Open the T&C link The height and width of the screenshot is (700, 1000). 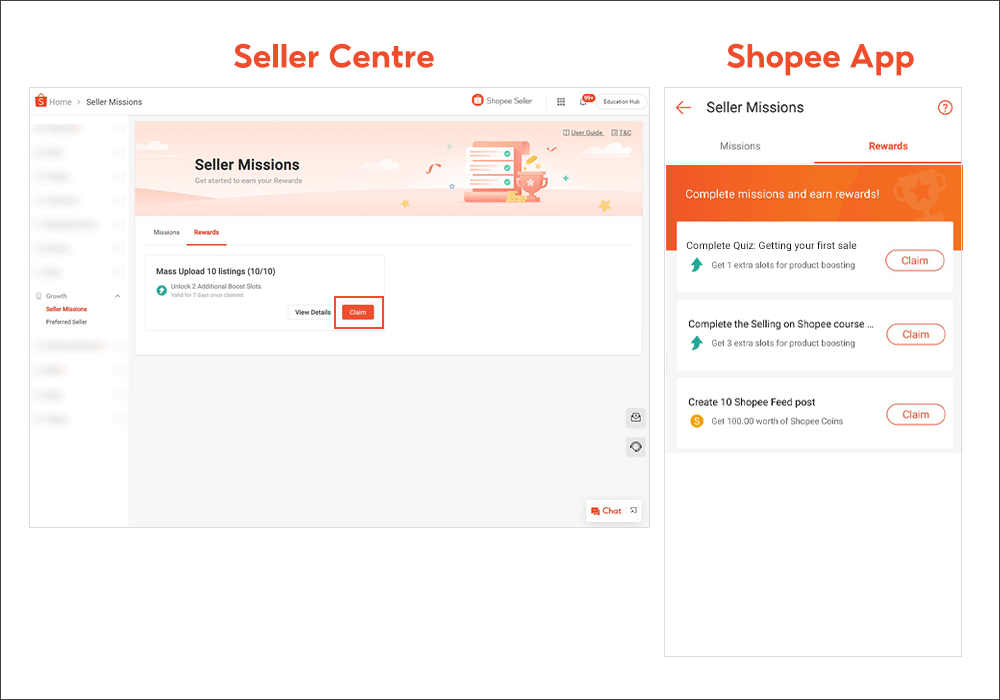pos(621,133)
